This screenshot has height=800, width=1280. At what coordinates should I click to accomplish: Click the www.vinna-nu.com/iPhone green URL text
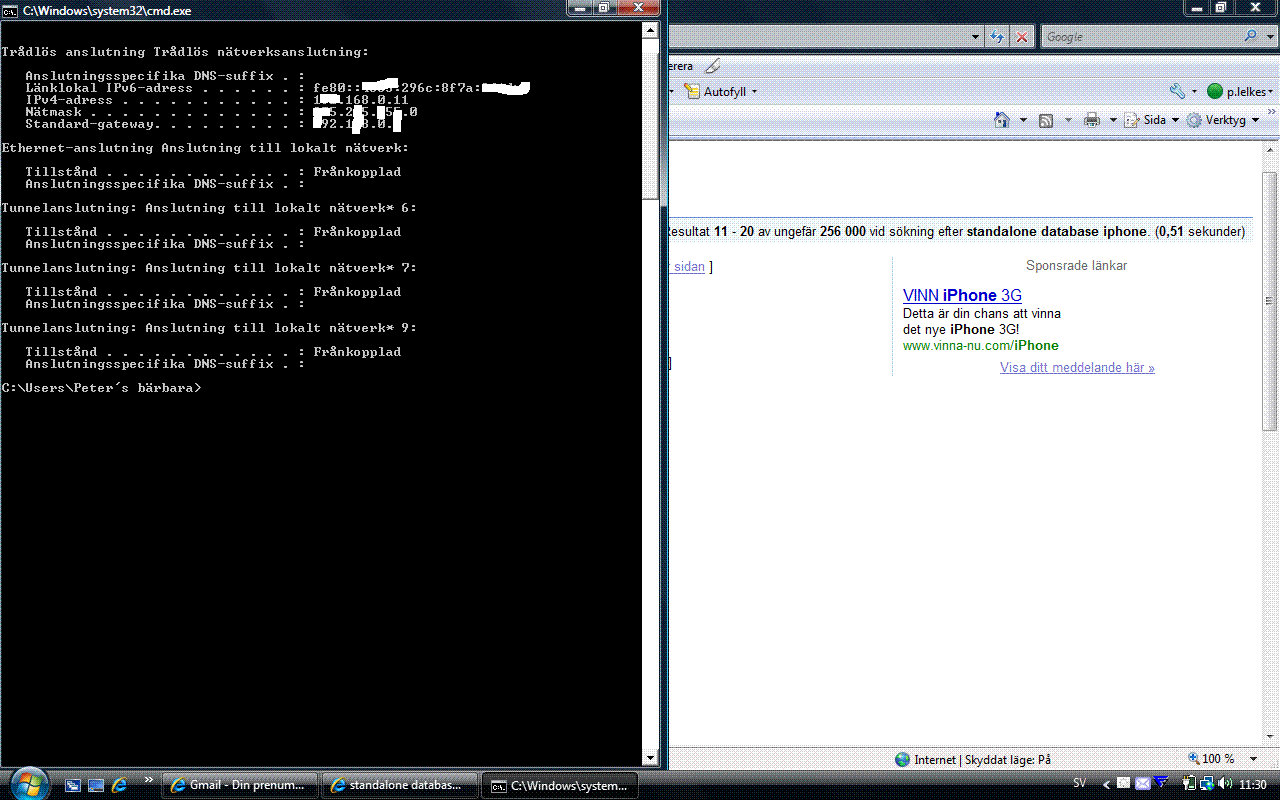click(x=980, y=345)
